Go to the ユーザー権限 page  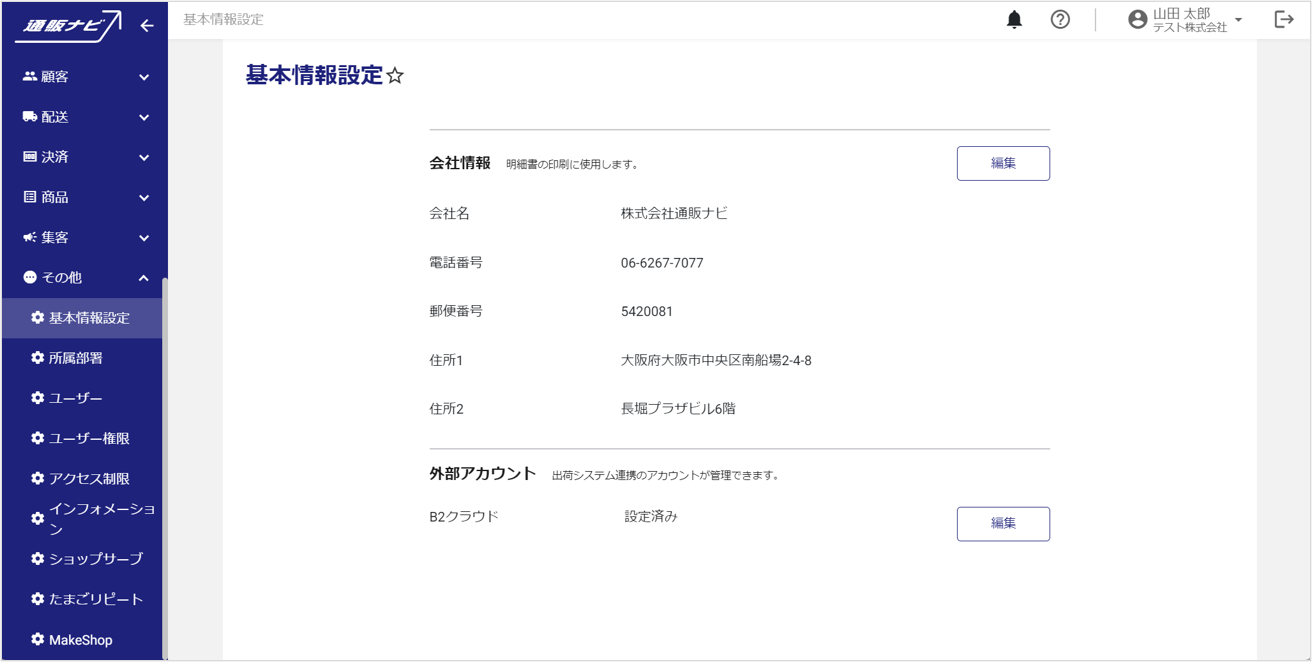pyautogui.click(x=89, y=438)
